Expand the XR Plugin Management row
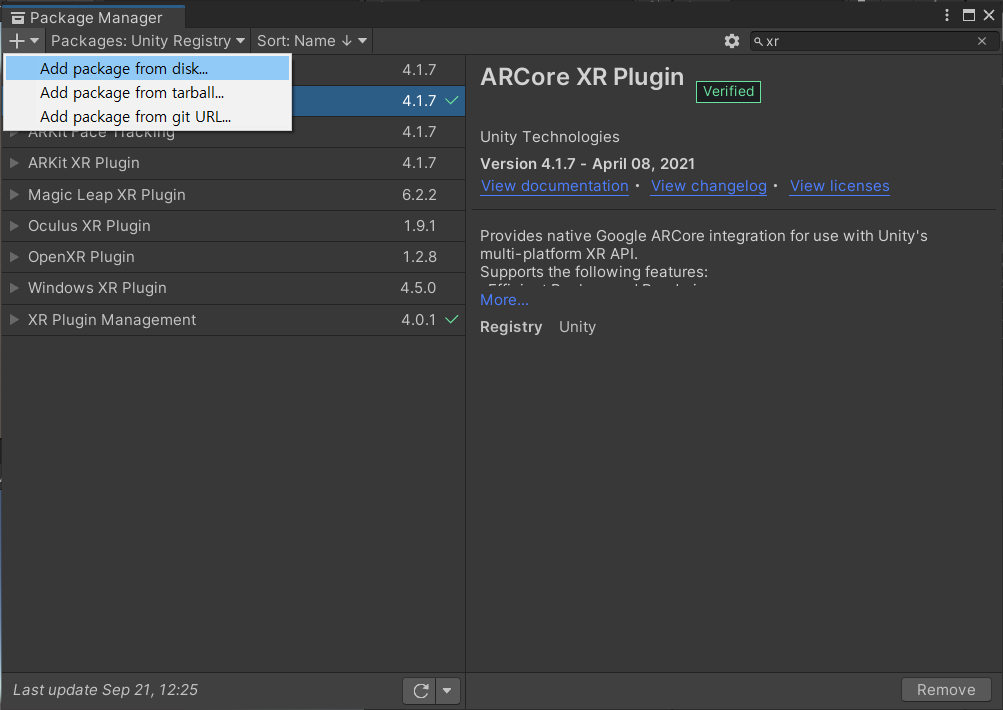The width and height of the screenshot is (1003, 710). (x=14, y=319)
